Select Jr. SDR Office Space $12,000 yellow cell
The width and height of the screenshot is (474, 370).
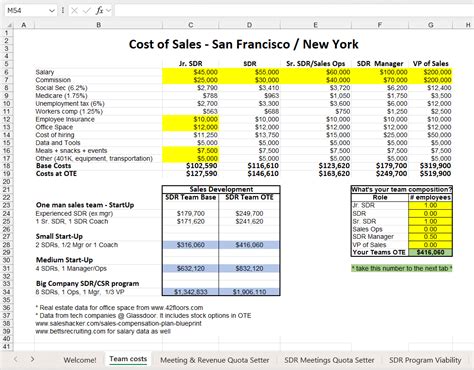tap(191, 127)
